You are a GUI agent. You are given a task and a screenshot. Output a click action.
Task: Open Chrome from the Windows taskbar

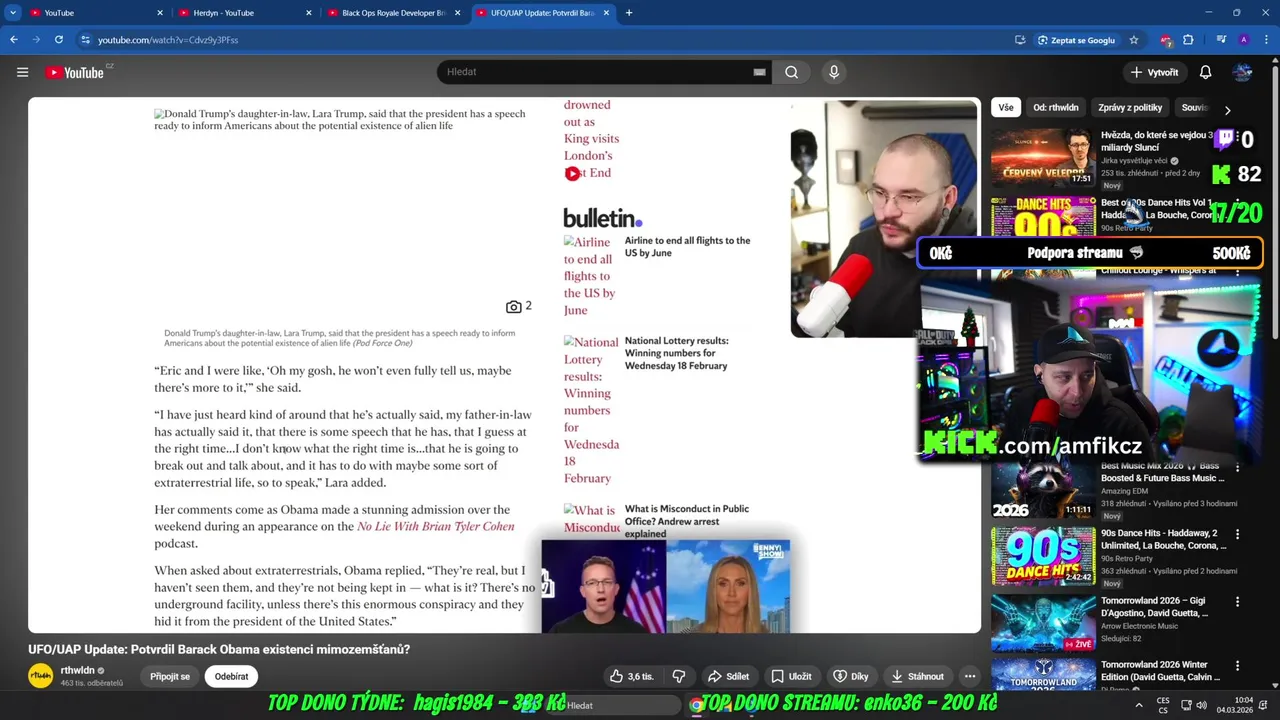click(696, 705)
